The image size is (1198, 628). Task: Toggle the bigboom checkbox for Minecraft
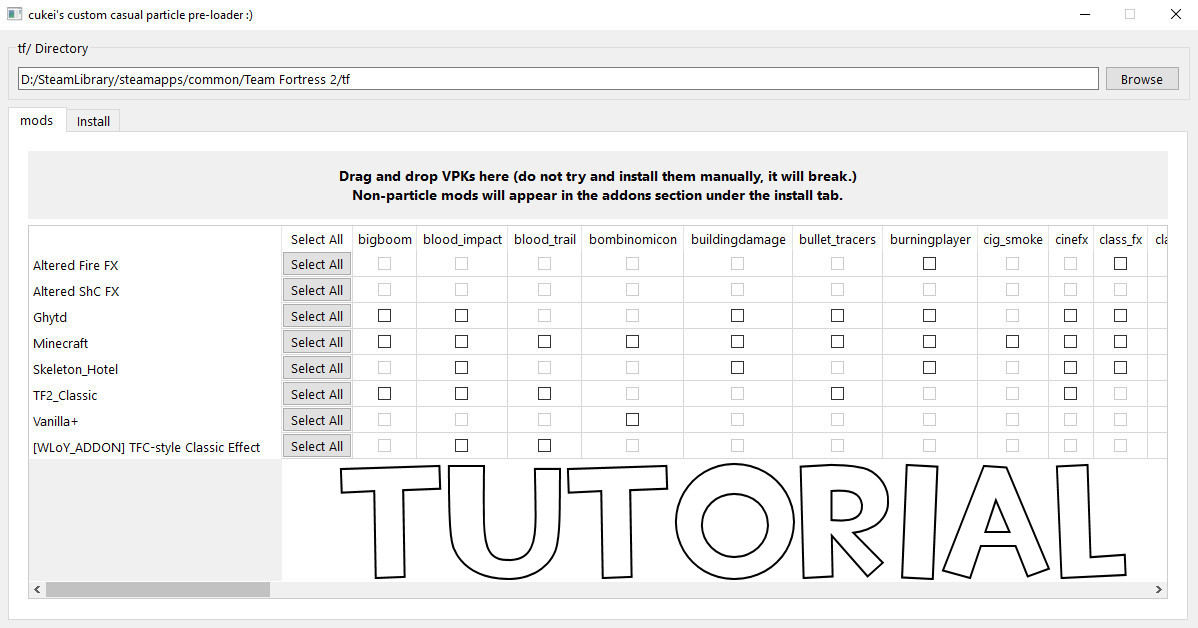[384, 341]
